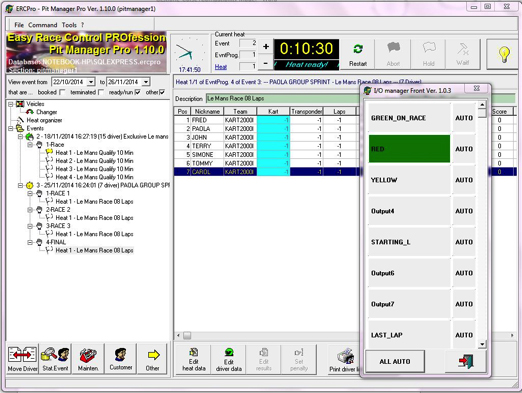This screenshot has width=522, height=393.
Task: Click the Print driver list printer icon
Action: [344, 360]
